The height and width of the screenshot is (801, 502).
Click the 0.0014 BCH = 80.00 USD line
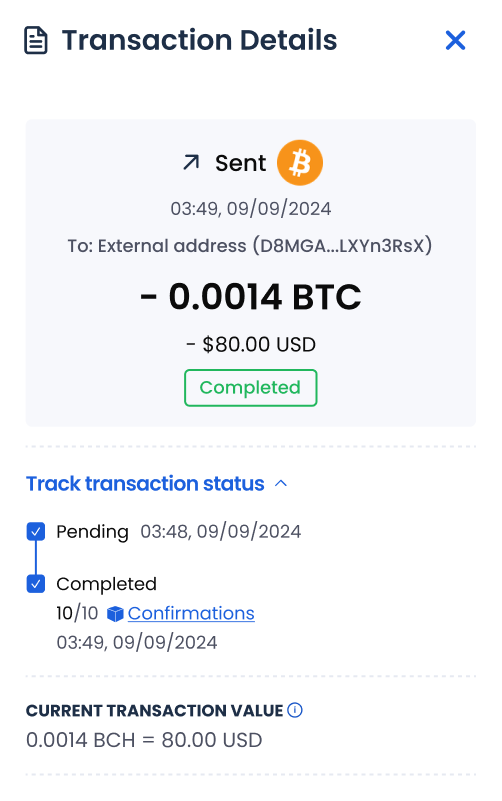click(x=144, y=740)
